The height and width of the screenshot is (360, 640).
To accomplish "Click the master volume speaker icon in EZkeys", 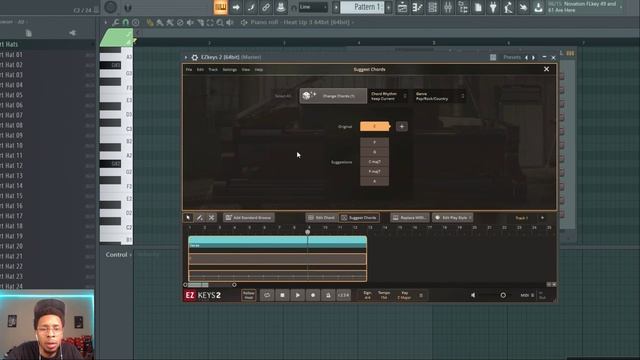I will 473,295.
